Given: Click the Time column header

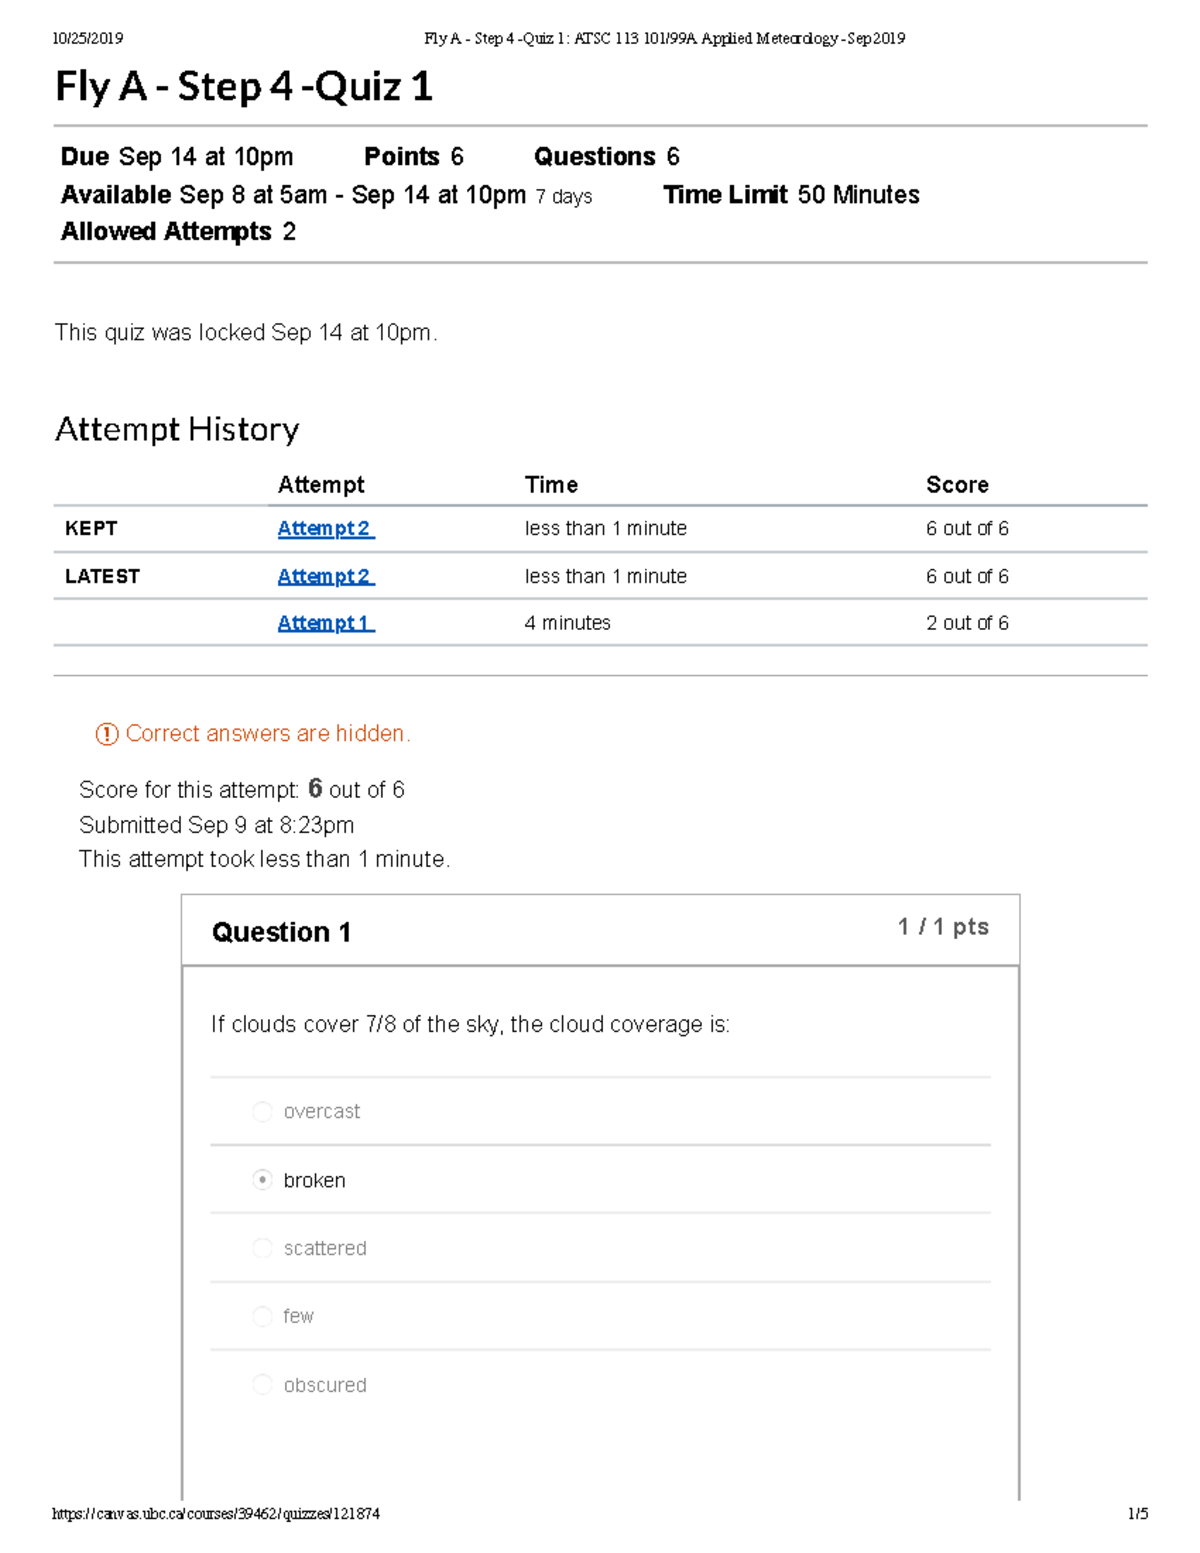Looking at the screenshot, I should tap(551, 484).
